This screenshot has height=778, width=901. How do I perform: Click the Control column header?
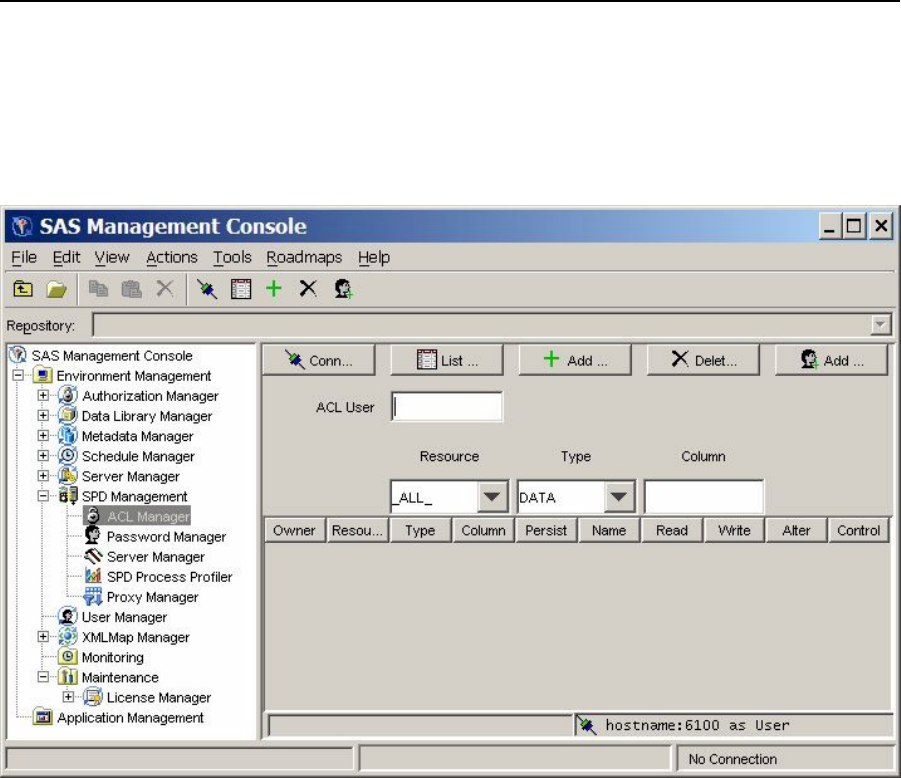[x=858, y=530]
